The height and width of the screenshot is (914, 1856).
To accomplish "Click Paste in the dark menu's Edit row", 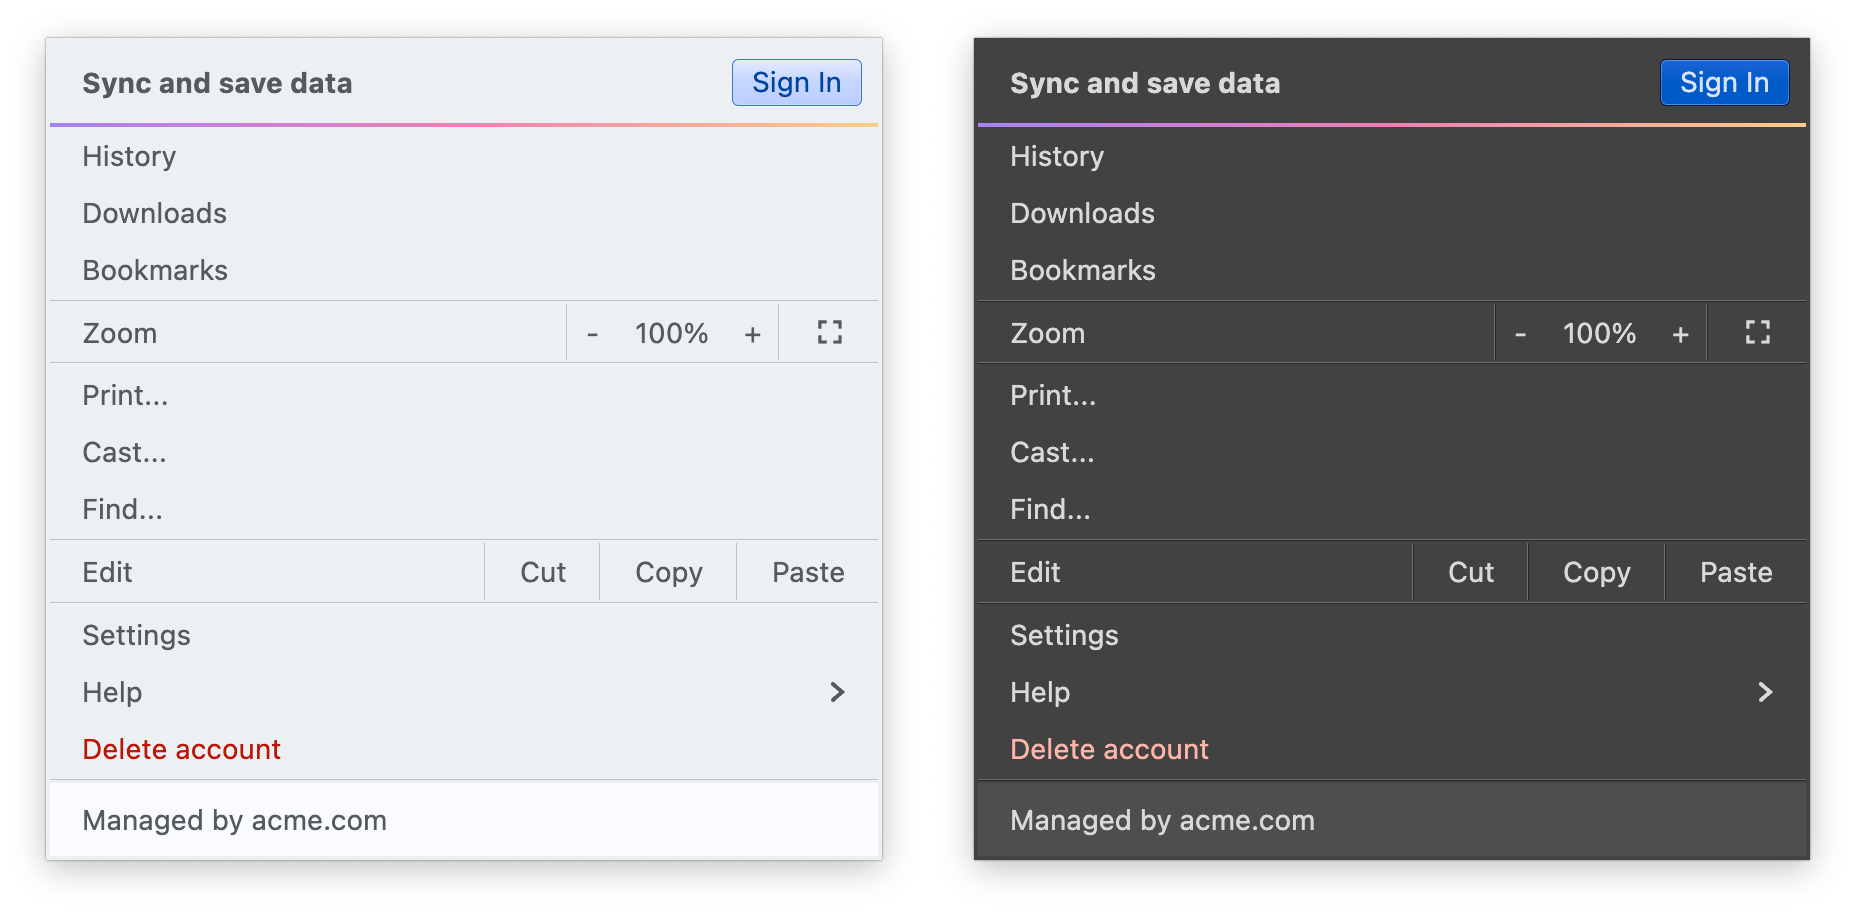I will [x=1736, y=572].
